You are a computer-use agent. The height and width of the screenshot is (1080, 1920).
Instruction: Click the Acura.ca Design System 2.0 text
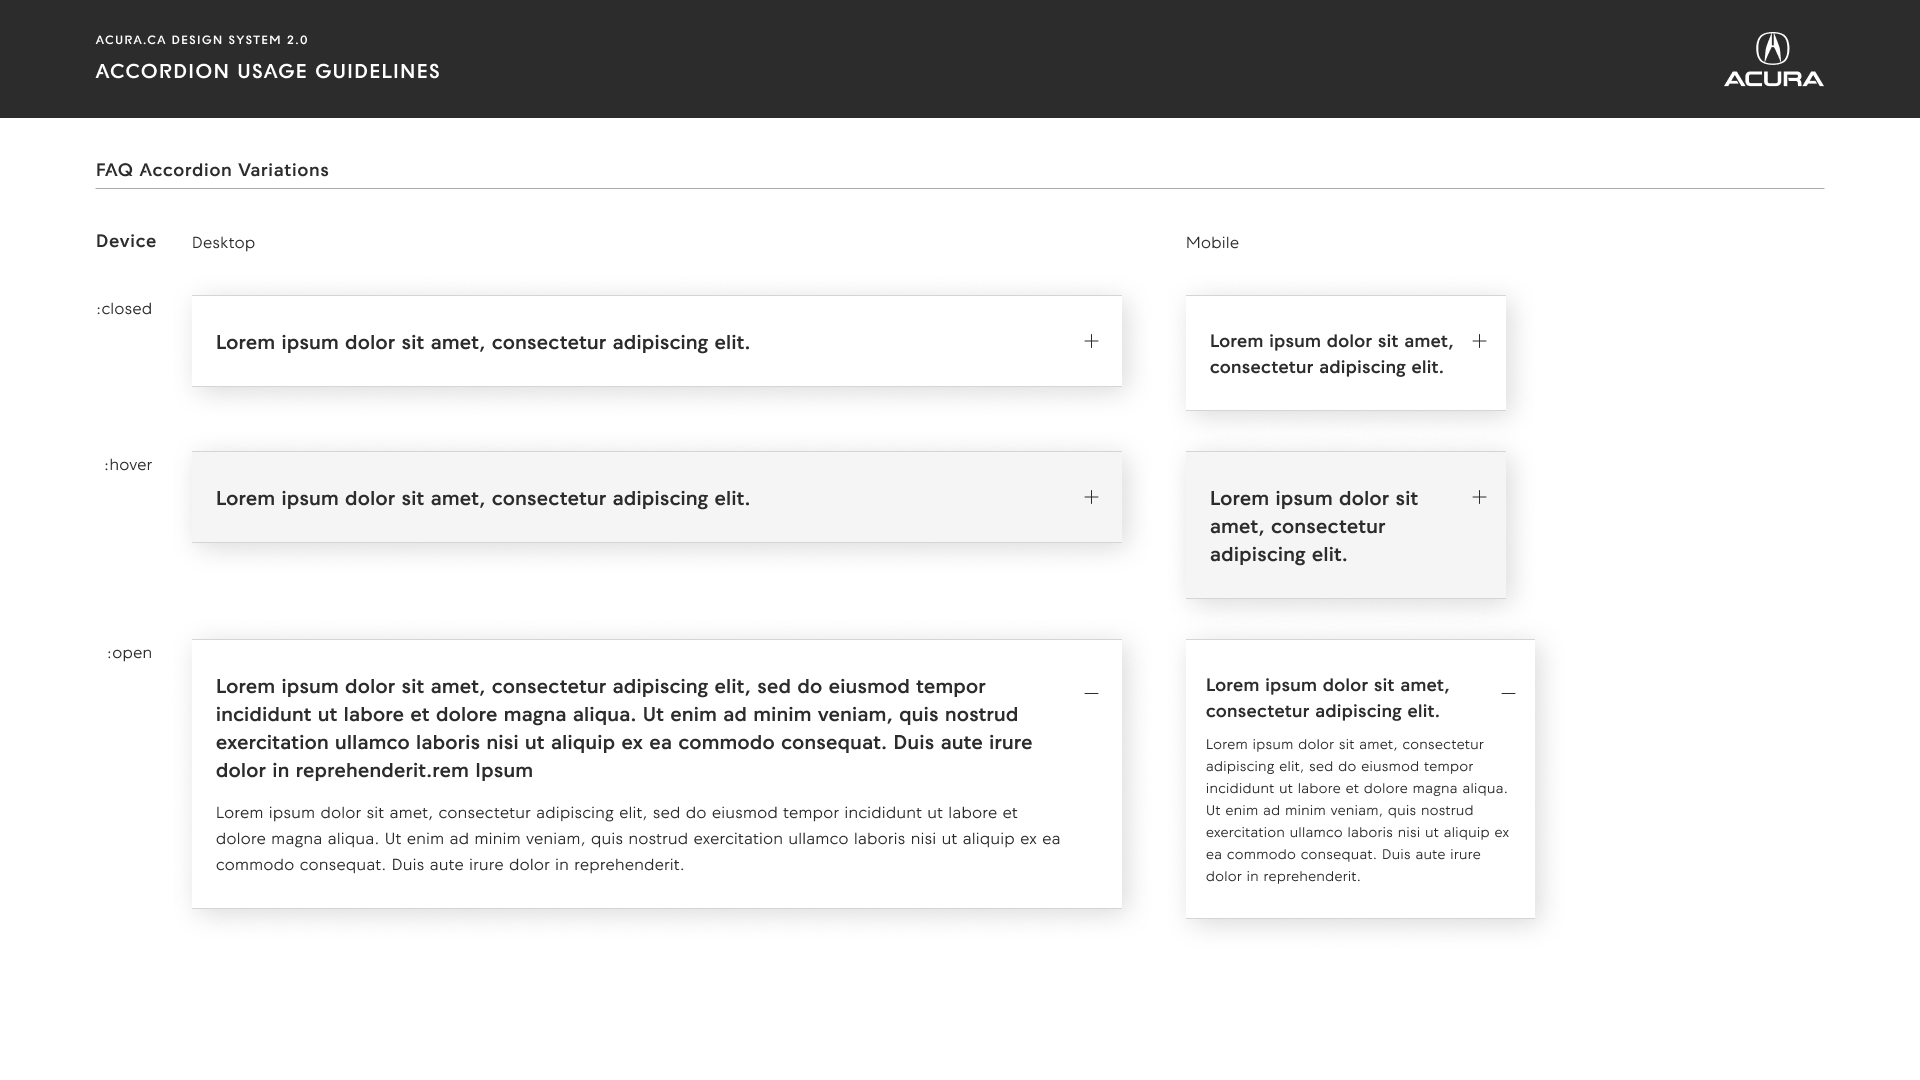click(202, 40)
